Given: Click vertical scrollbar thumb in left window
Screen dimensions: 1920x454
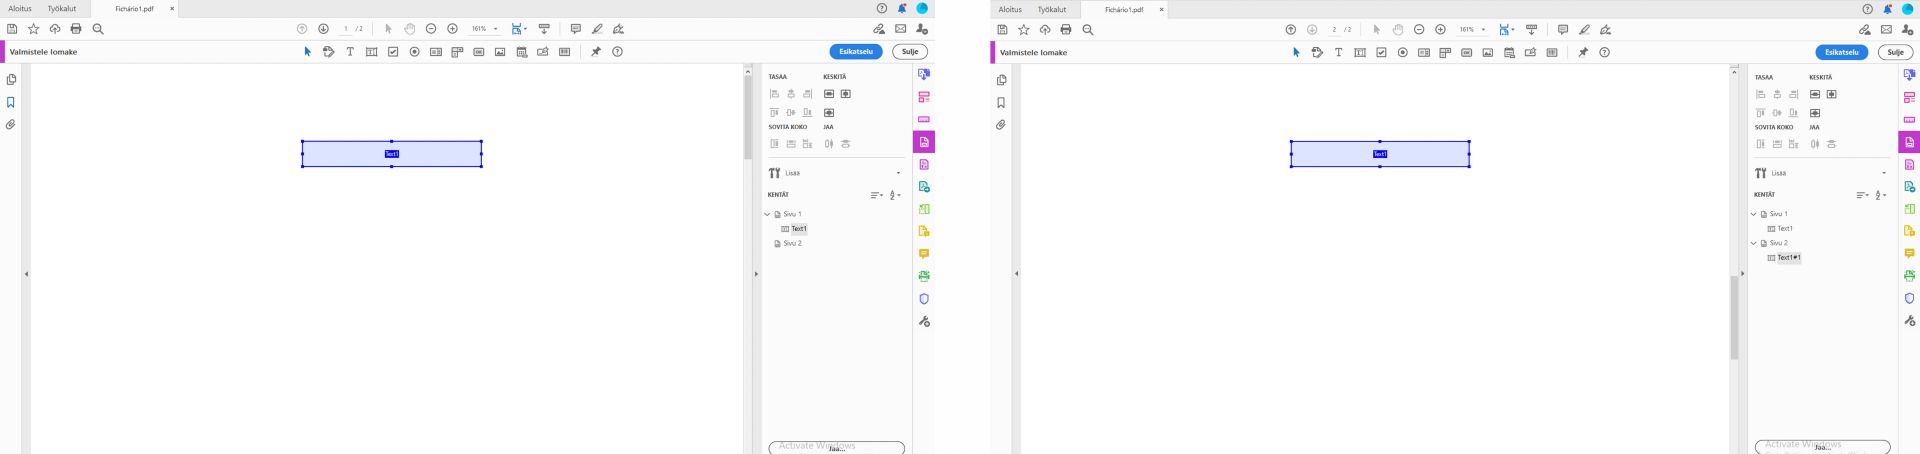Looking at the screenshot, I should click(747, 118).
